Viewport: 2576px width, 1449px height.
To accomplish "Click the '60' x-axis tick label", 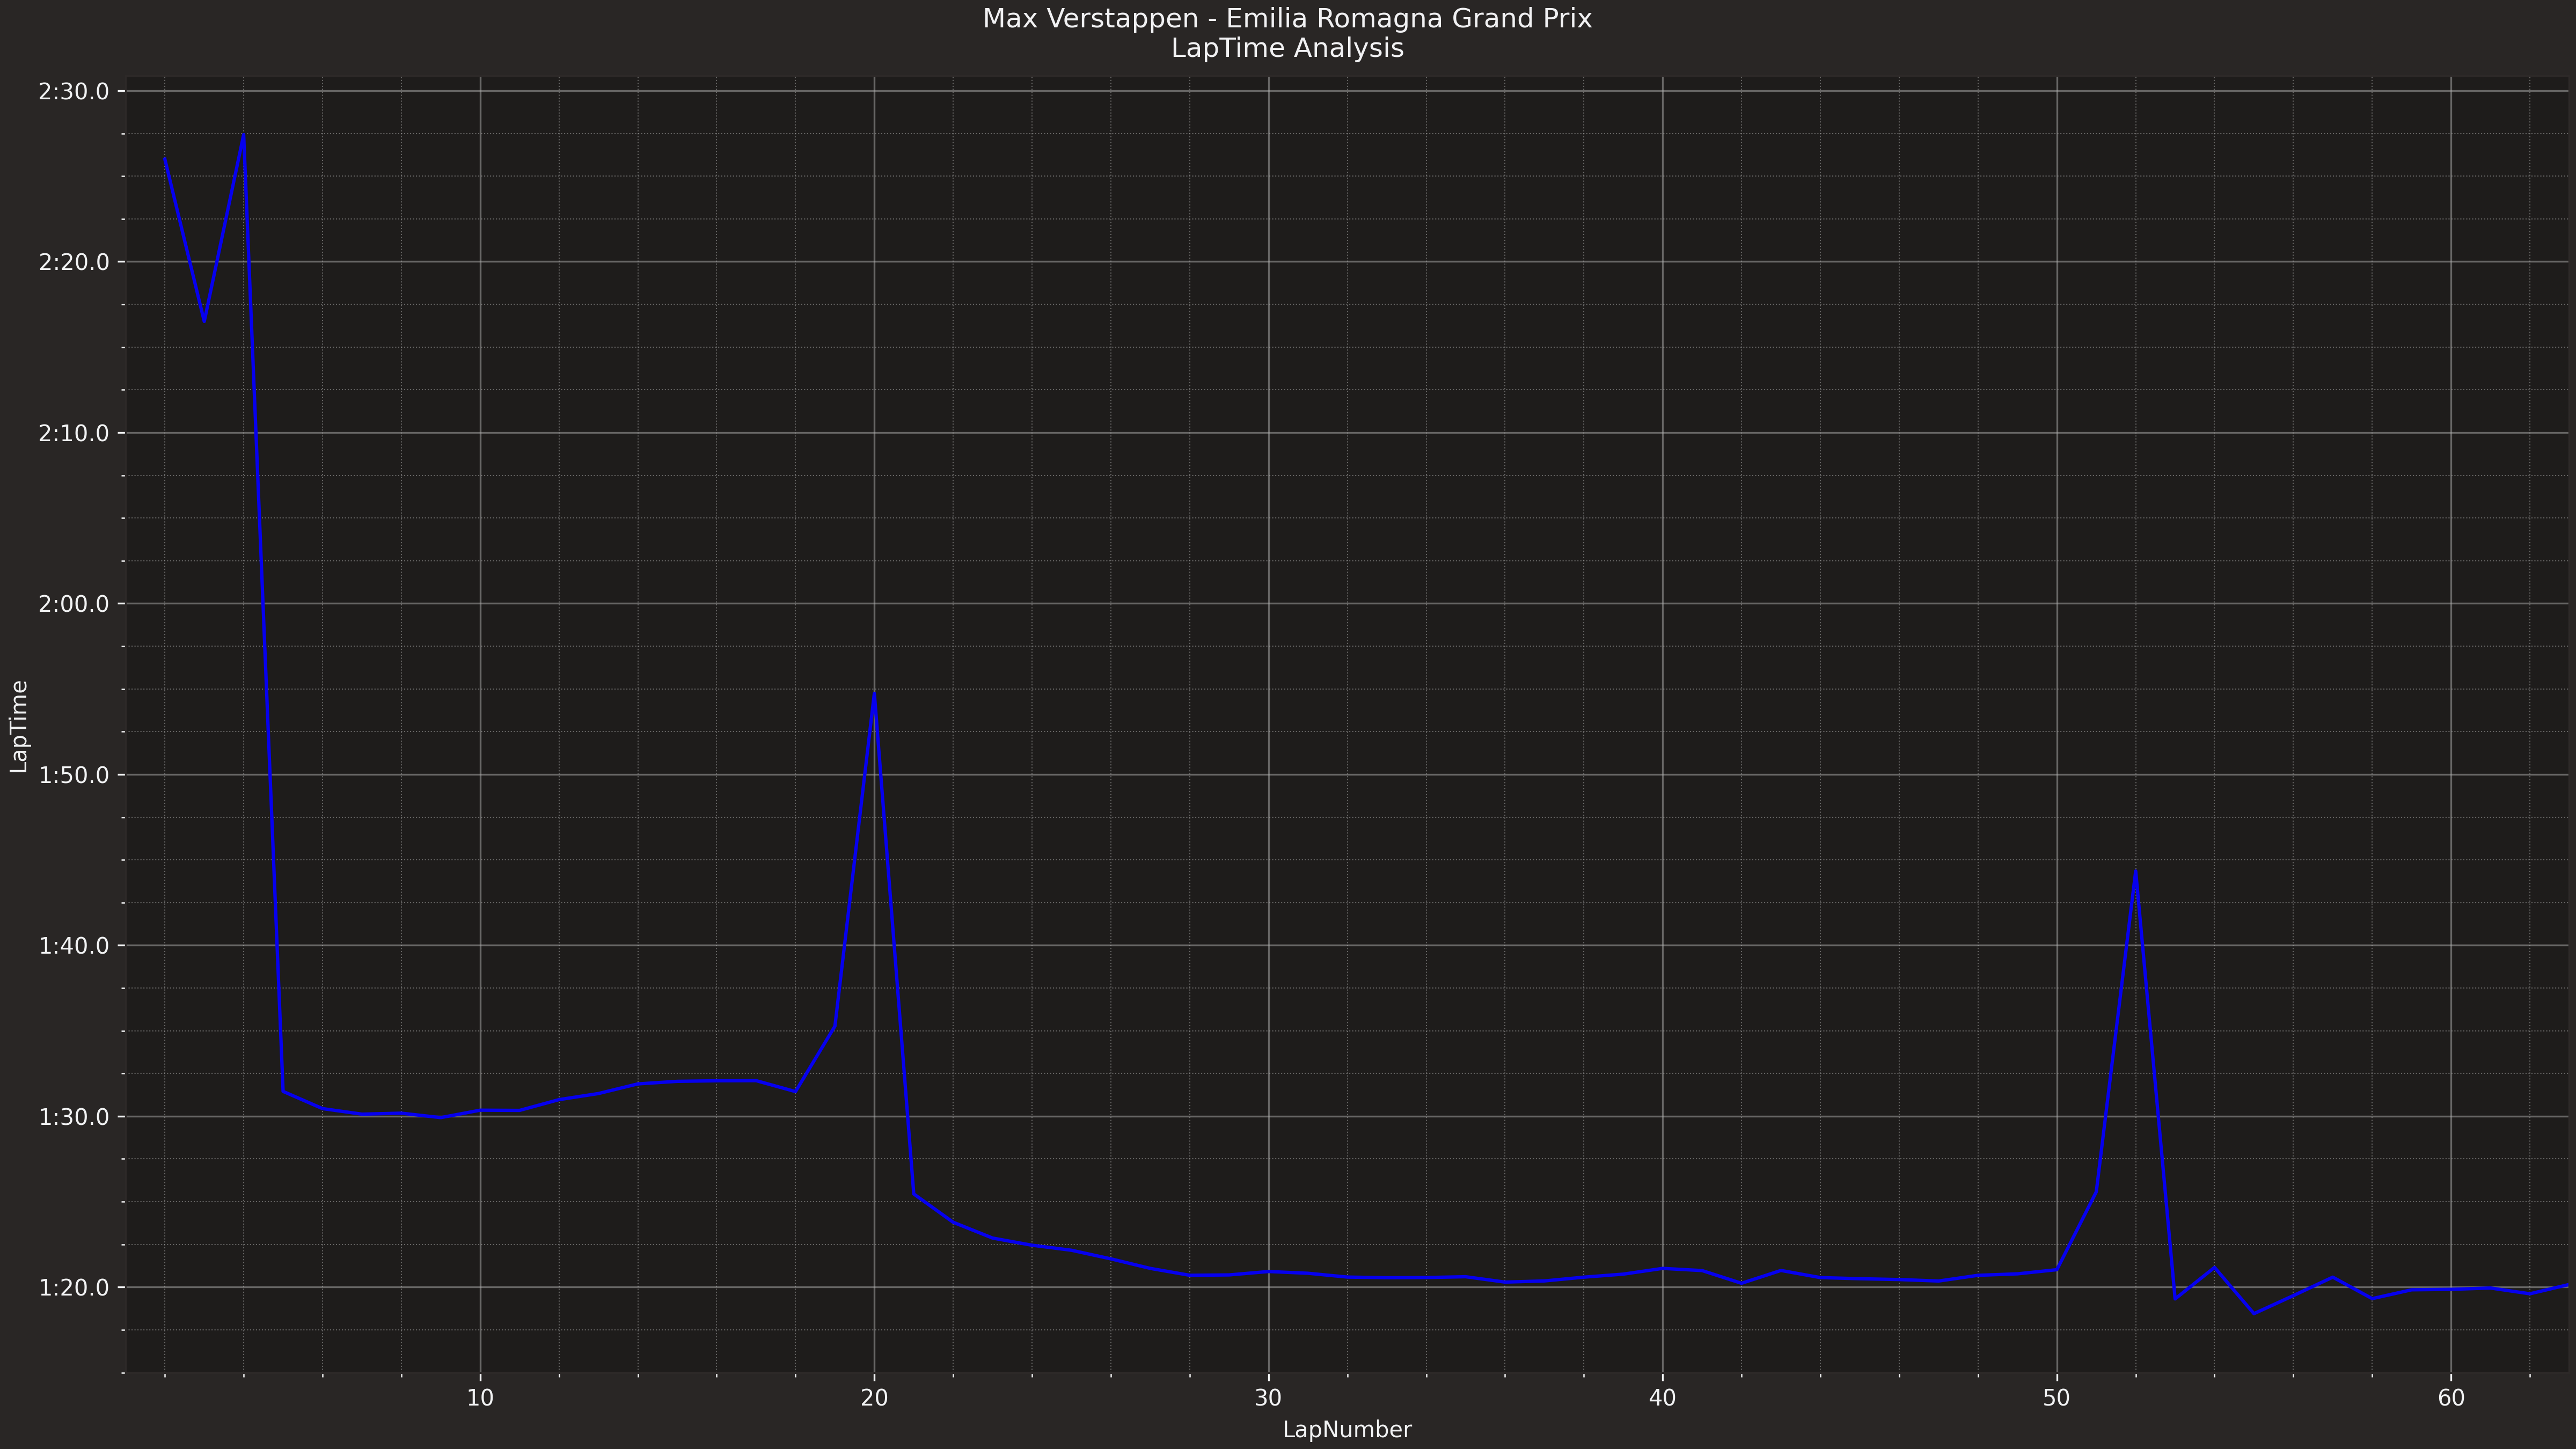I will coord(2451,1398).
